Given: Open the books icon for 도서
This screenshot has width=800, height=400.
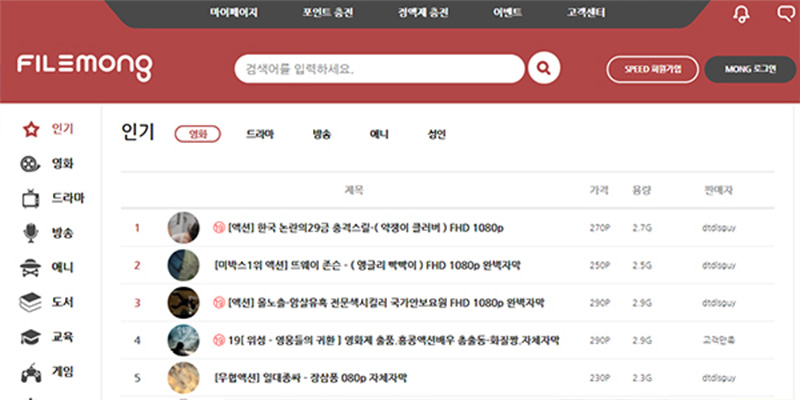Looking at the screenshot, I should 31,302.
